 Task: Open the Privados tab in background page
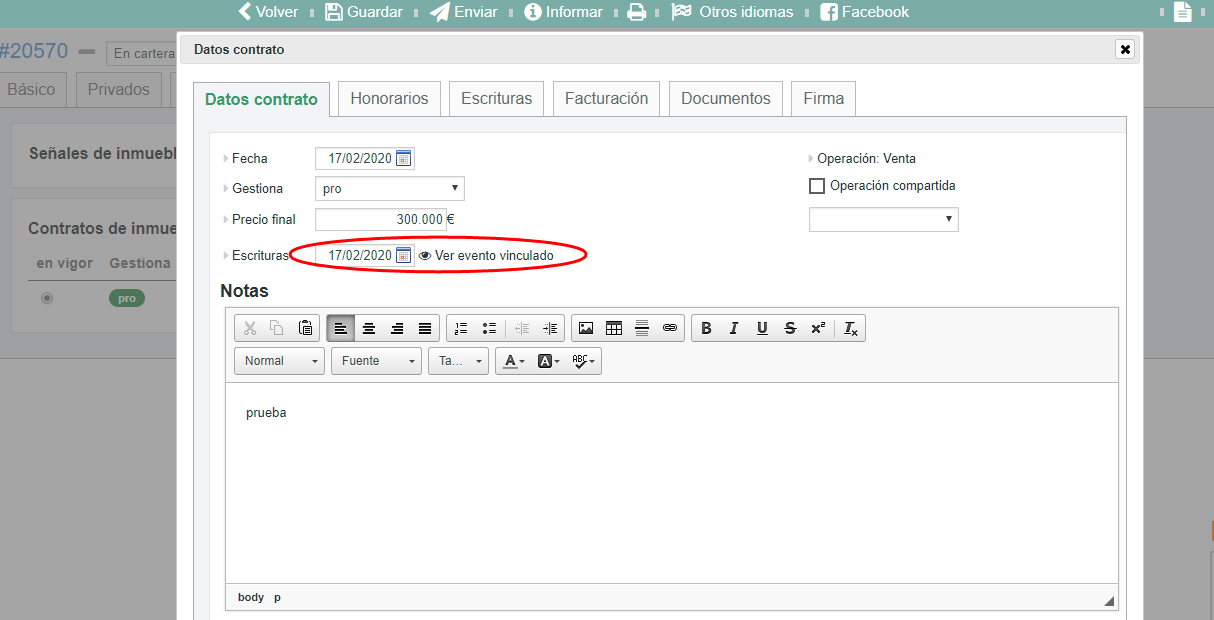tap(118, 89)
